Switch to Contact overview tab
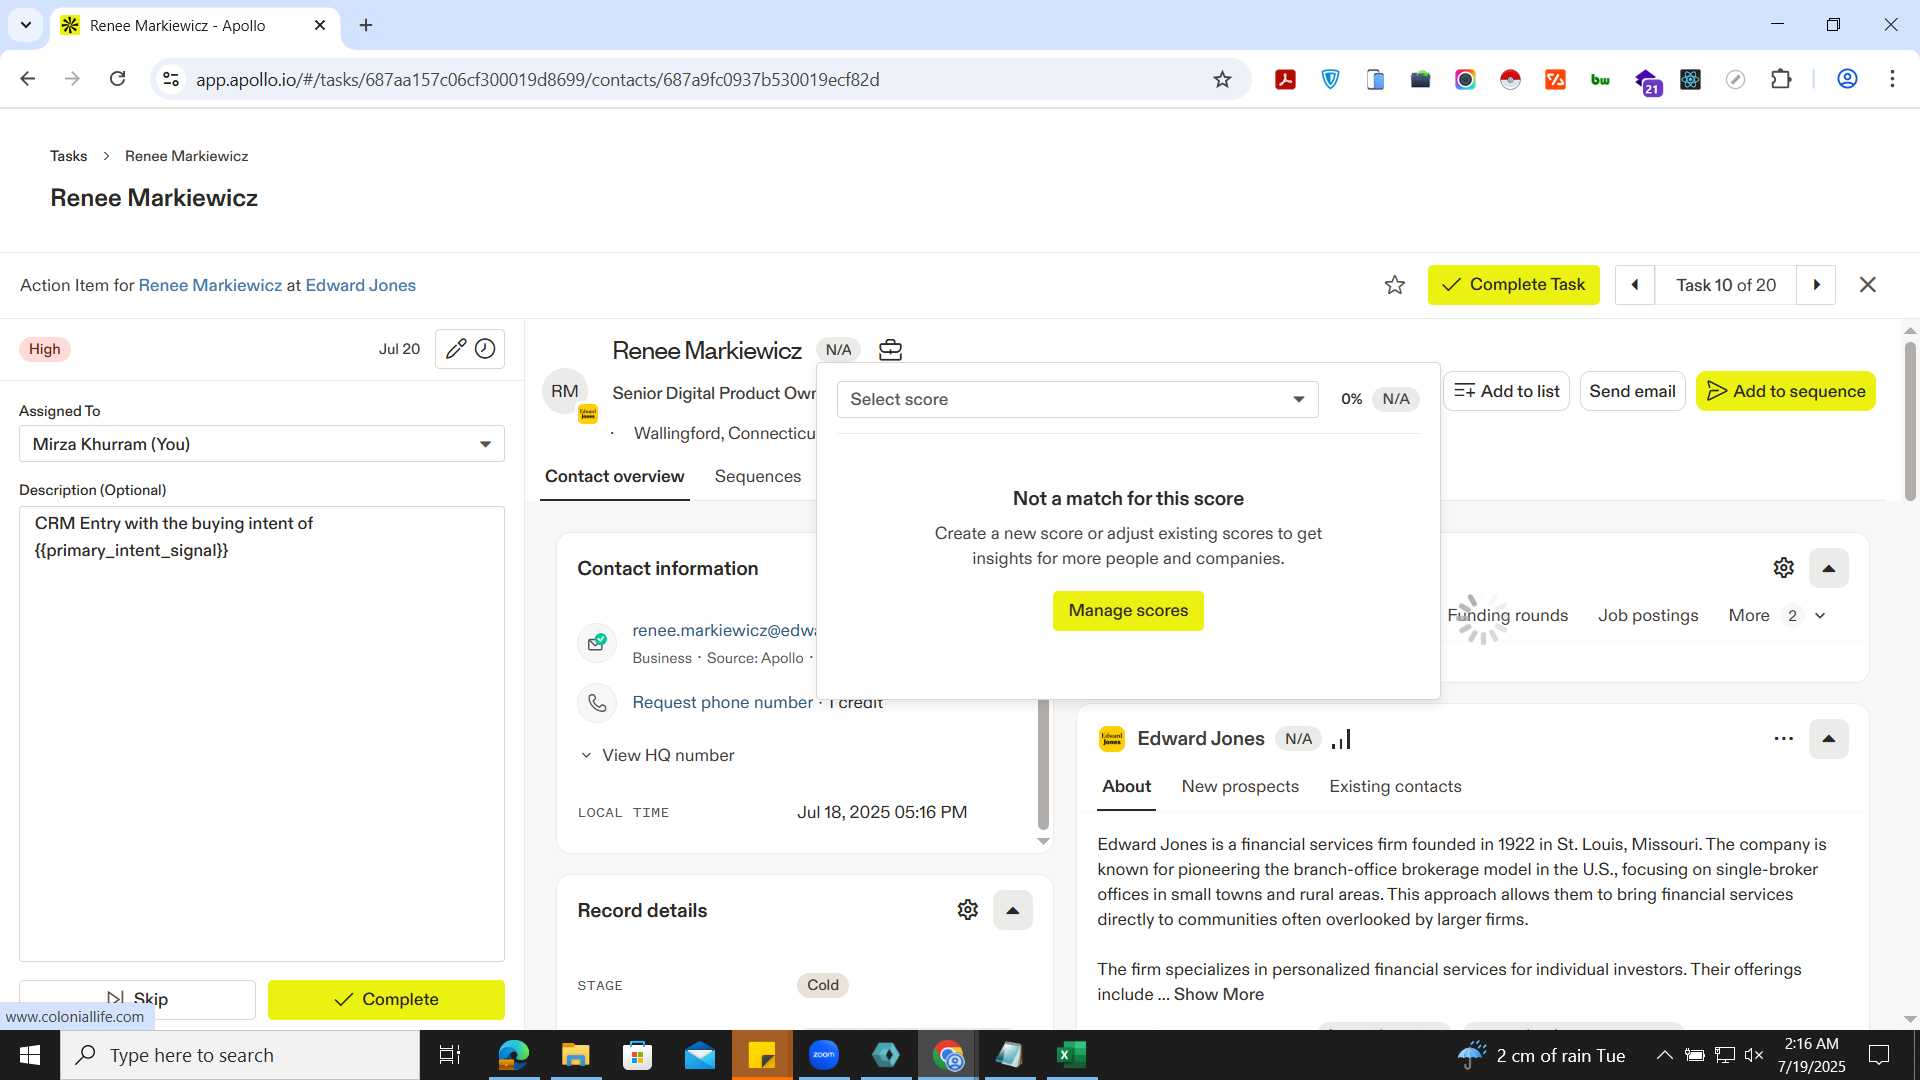This screenshot has height=1080, width=1920. (x=614, y=477)
